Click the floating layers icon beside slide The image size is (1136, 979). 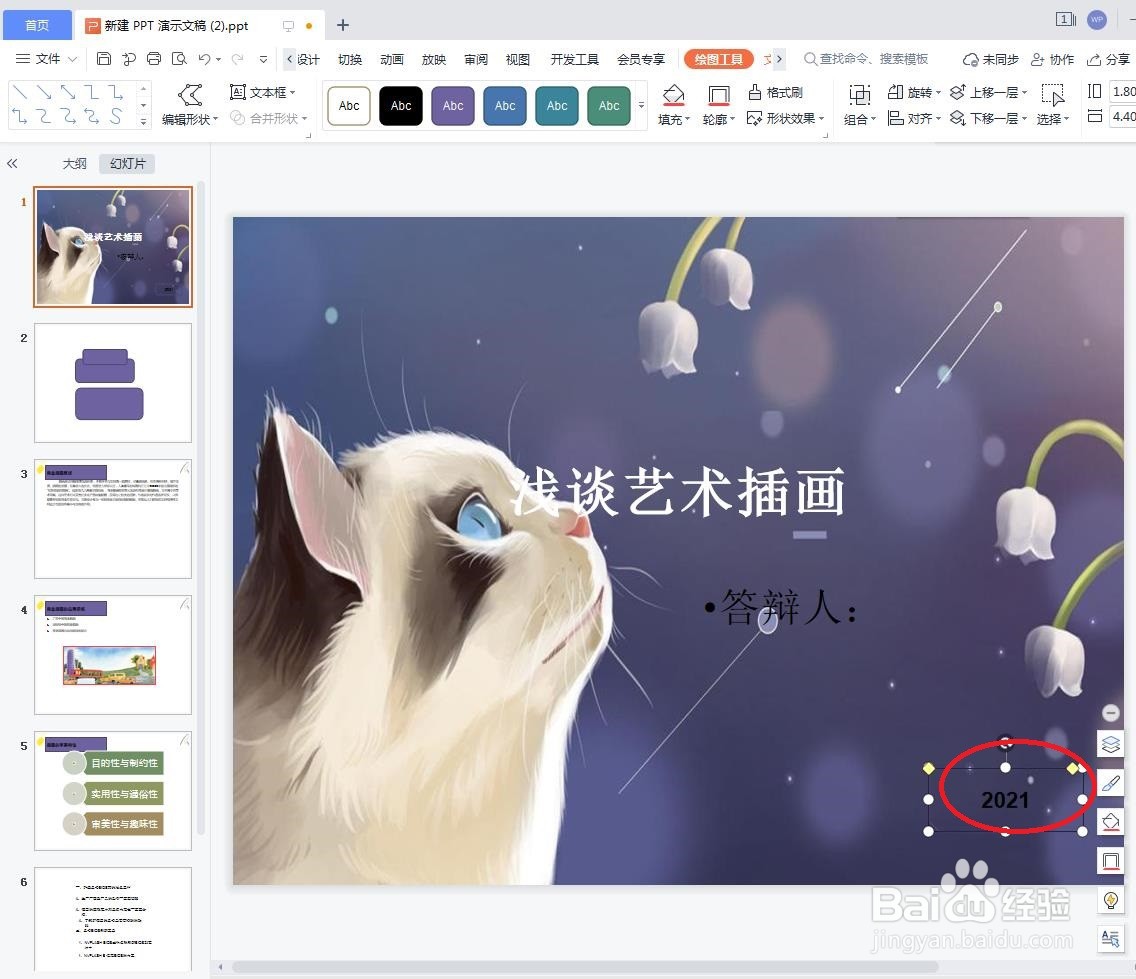click(x=1111, y=743)
